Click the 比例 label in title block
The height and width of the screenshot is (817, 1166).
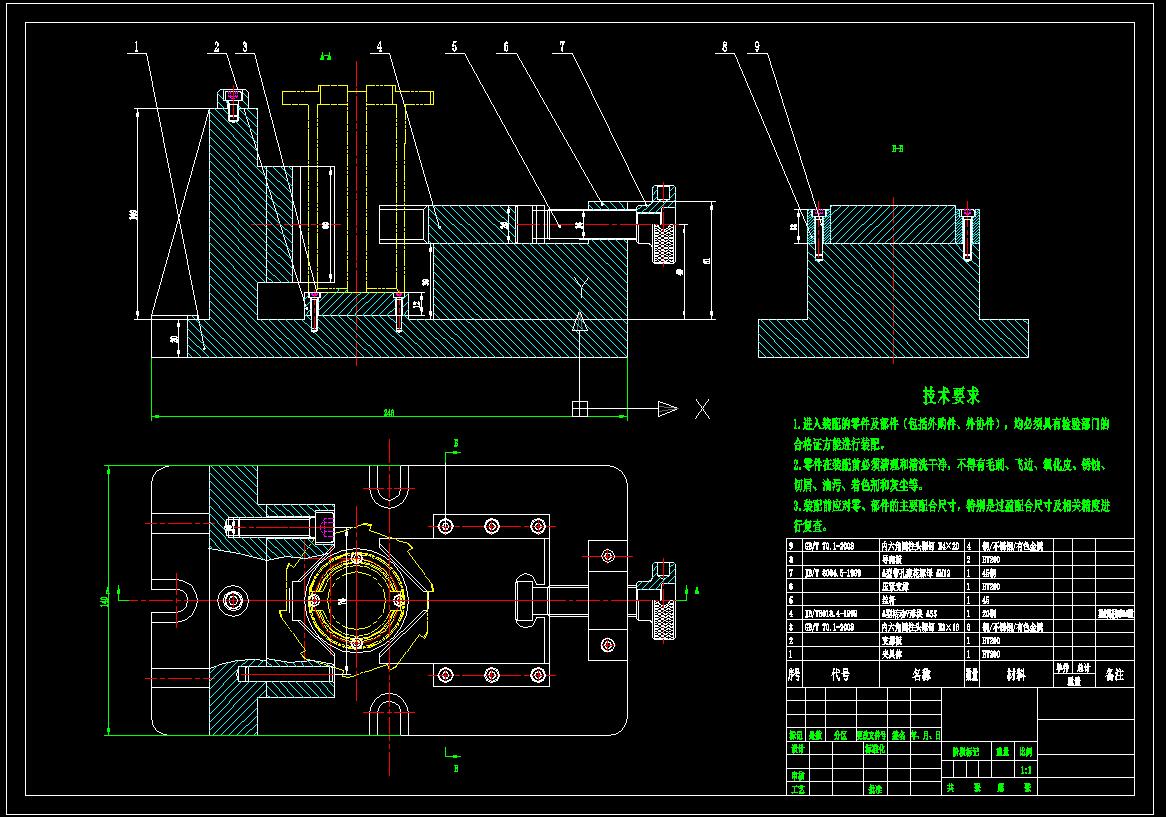pyautogui.click(x=1026, y=752)
